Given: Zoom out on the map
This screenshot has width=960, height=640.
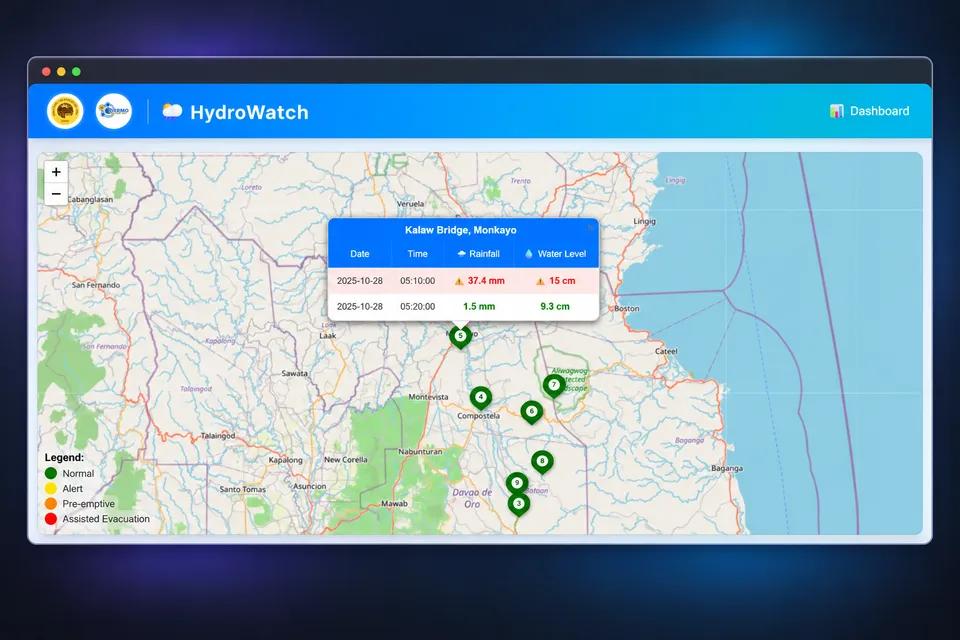Looking at the screenshot, I should pyautogui.click(x=56, y=194).
